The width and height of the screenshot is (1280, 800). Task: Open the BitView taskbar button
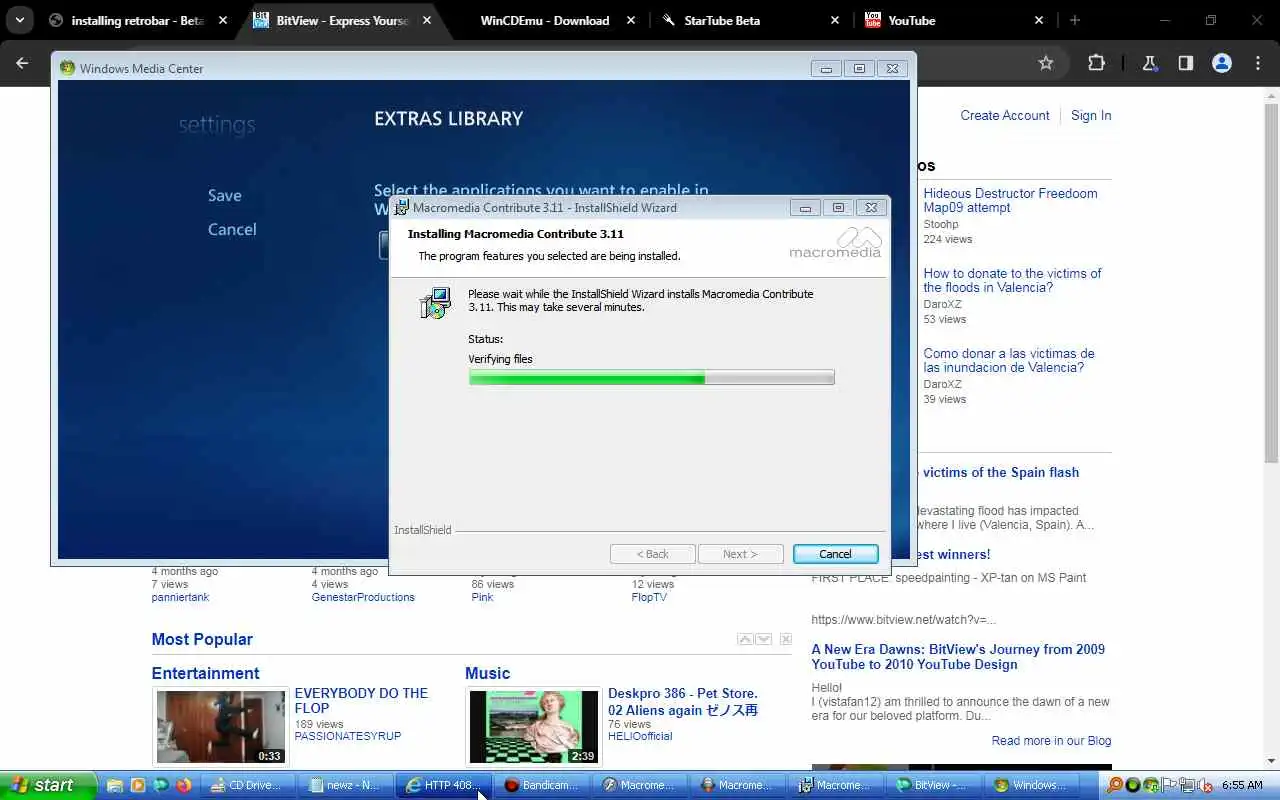[x=934, y=785]
